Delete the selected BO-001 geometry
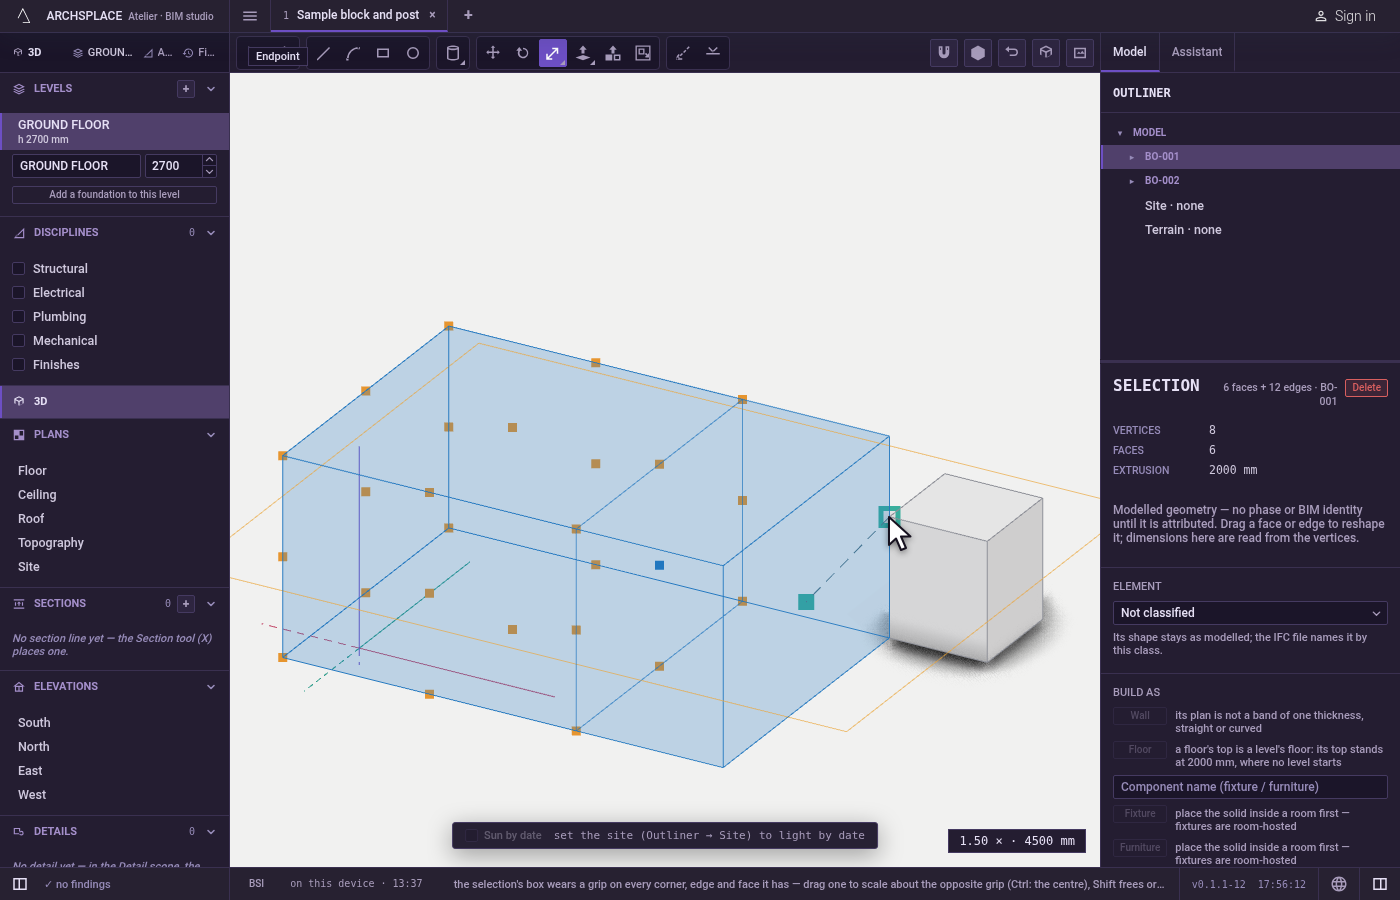The width and height of the screenshot is (1400, 900). pos(1366,388)
